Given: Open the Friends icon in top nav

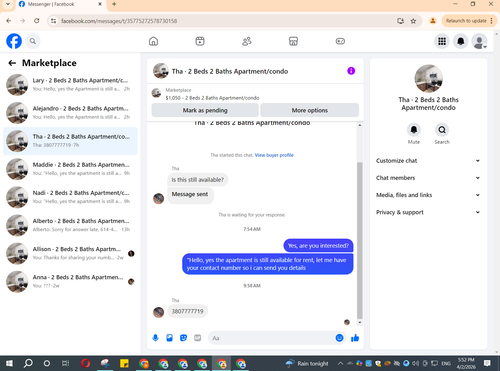Looking at the screenshot, I should 247,41.
